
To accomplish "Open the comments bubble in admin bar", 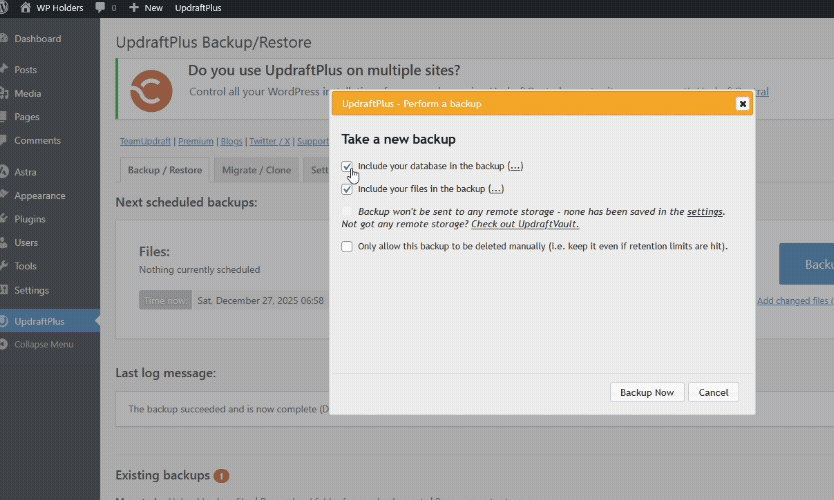I will (100, 7).
